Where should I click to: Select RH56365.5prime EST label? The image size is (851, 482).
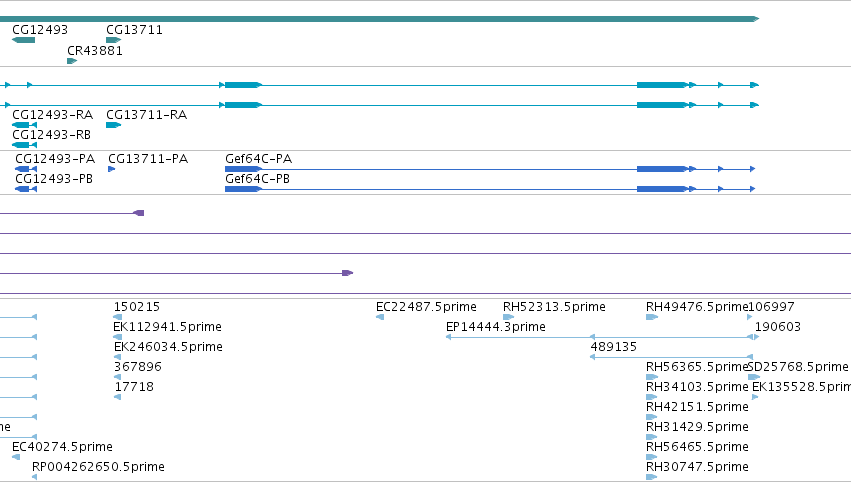click(x=697, y=367)
